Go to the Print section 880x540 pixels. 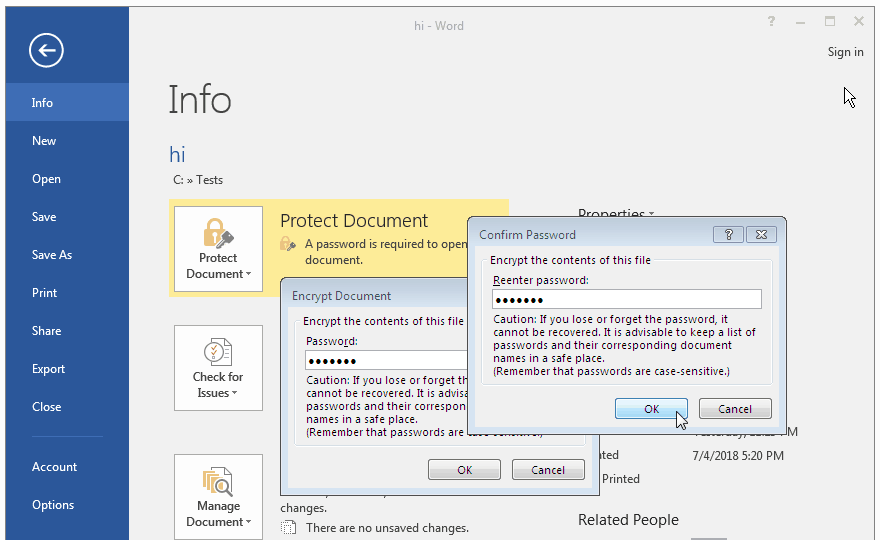coord(44,293)
